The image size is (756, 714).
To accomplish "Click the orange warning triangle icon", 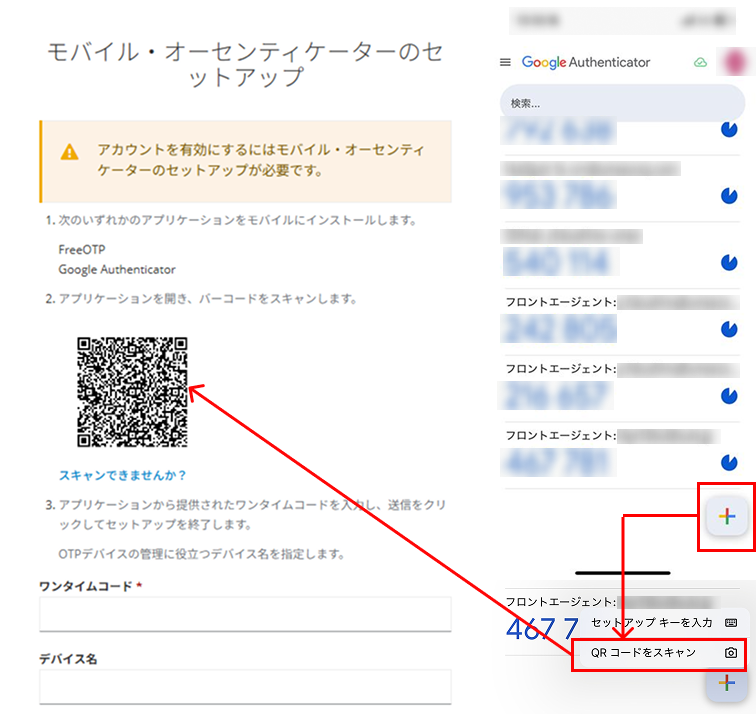I will point(69,152).
